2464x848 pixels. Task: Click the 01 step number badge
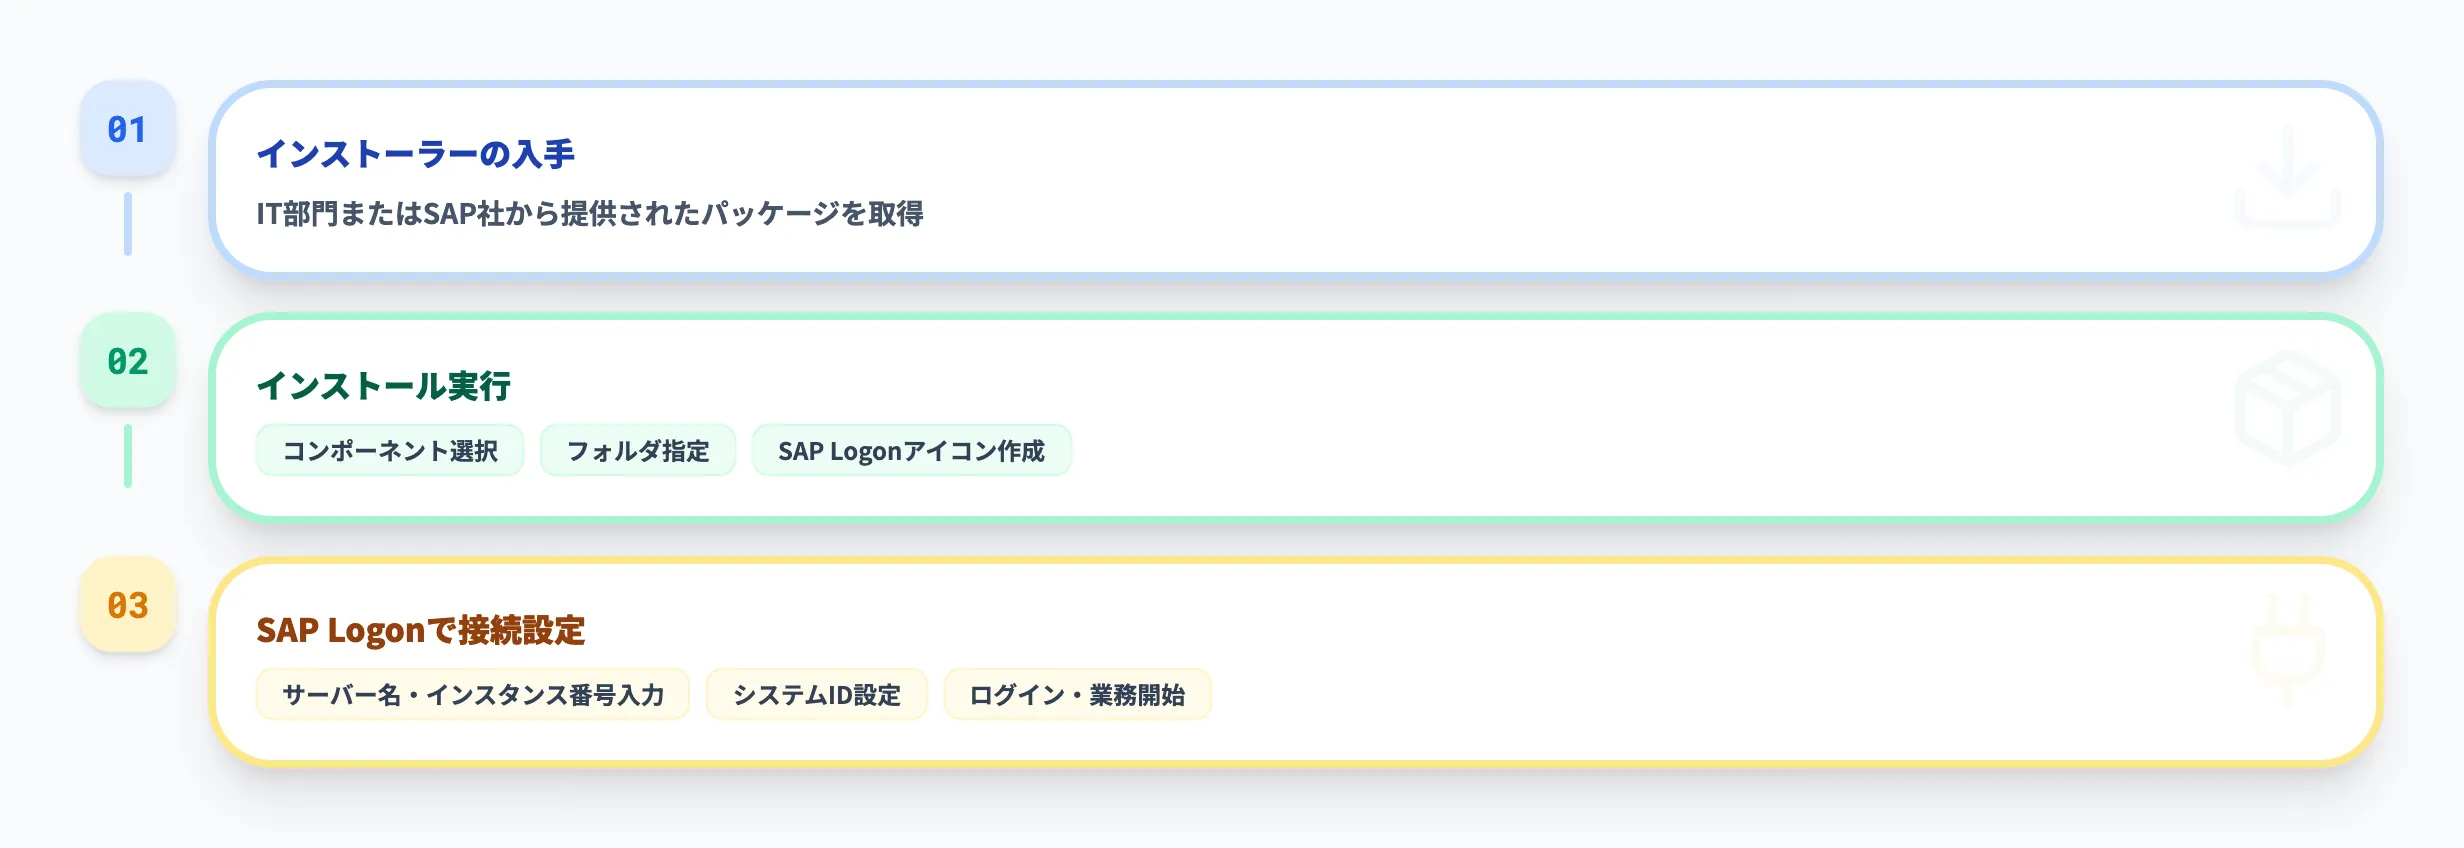tap(128, 129)
